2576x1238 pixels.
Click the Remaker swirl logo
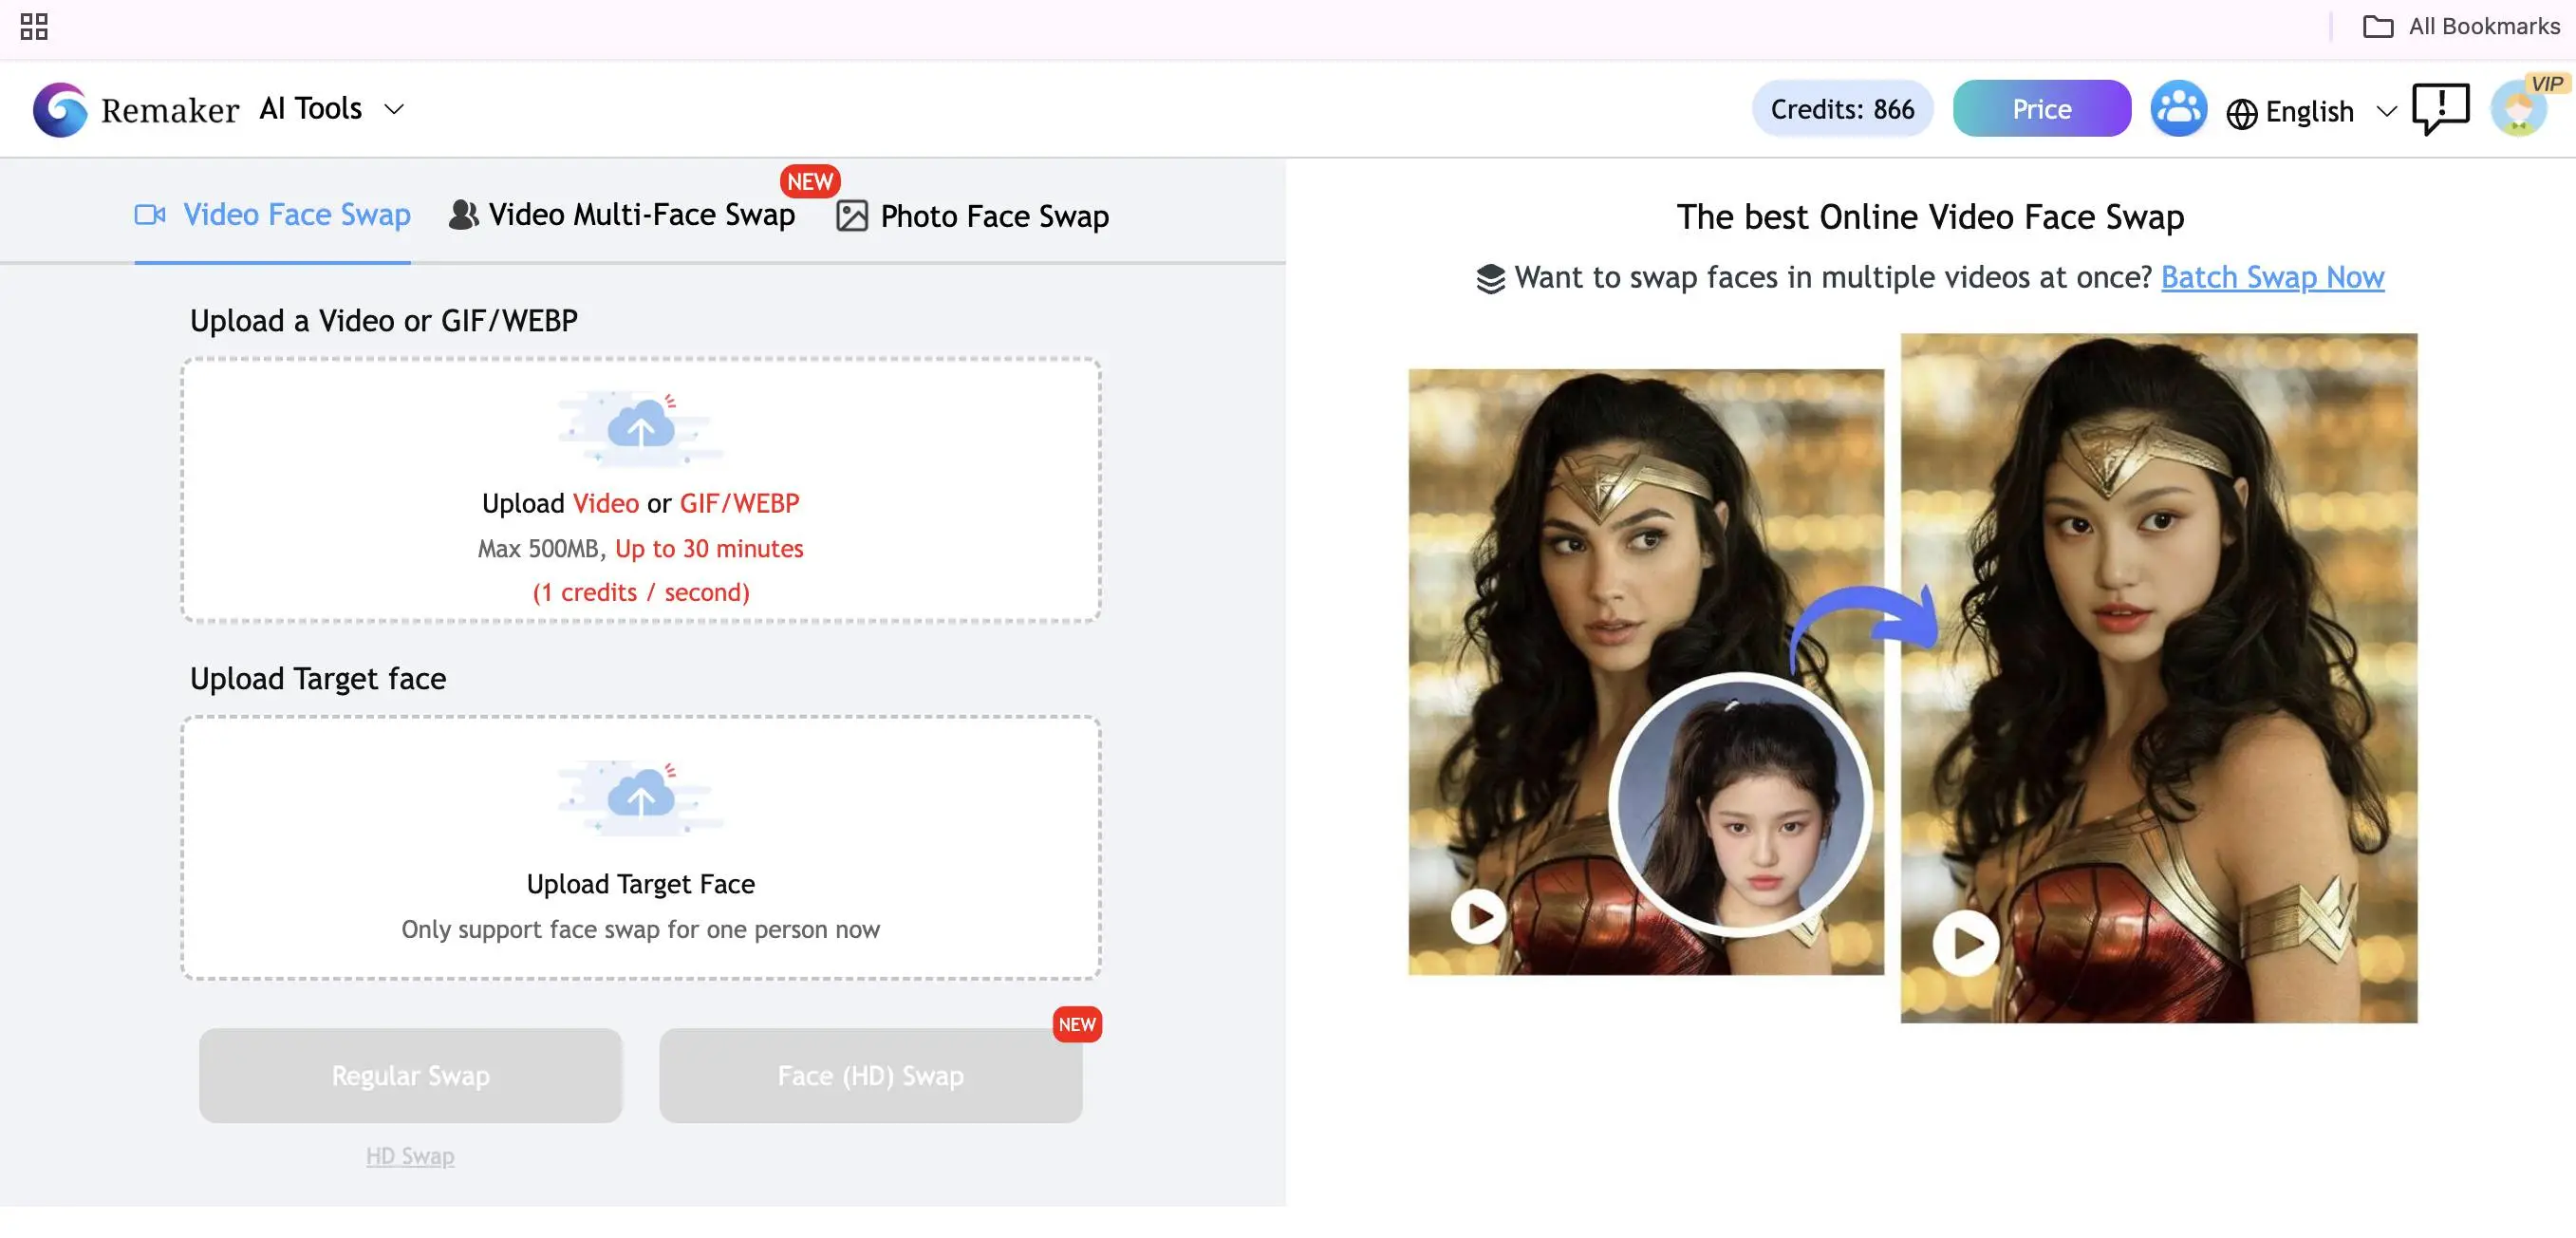[x=60, y=109]
